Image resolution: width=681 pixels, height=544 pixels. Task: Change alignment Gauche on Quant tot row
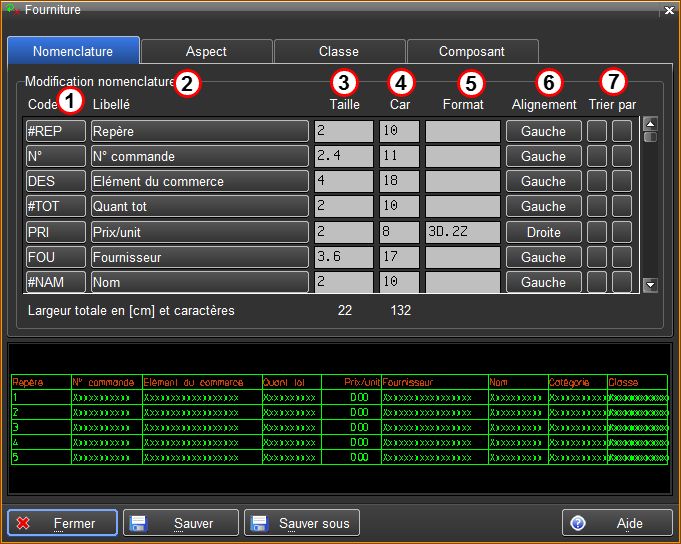(x=543, y=207)
